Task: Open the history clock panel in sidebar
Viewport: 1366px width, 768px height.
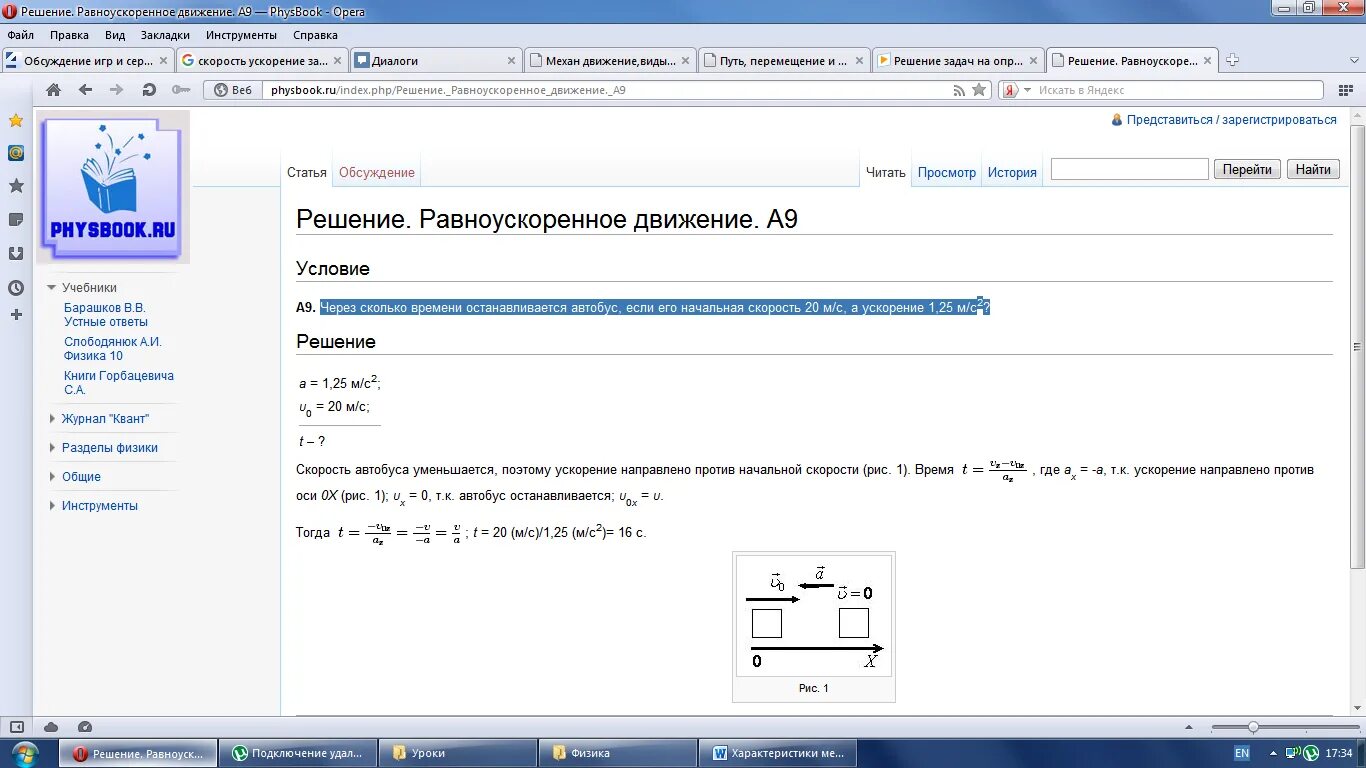Action: click(x=16, y=288)
